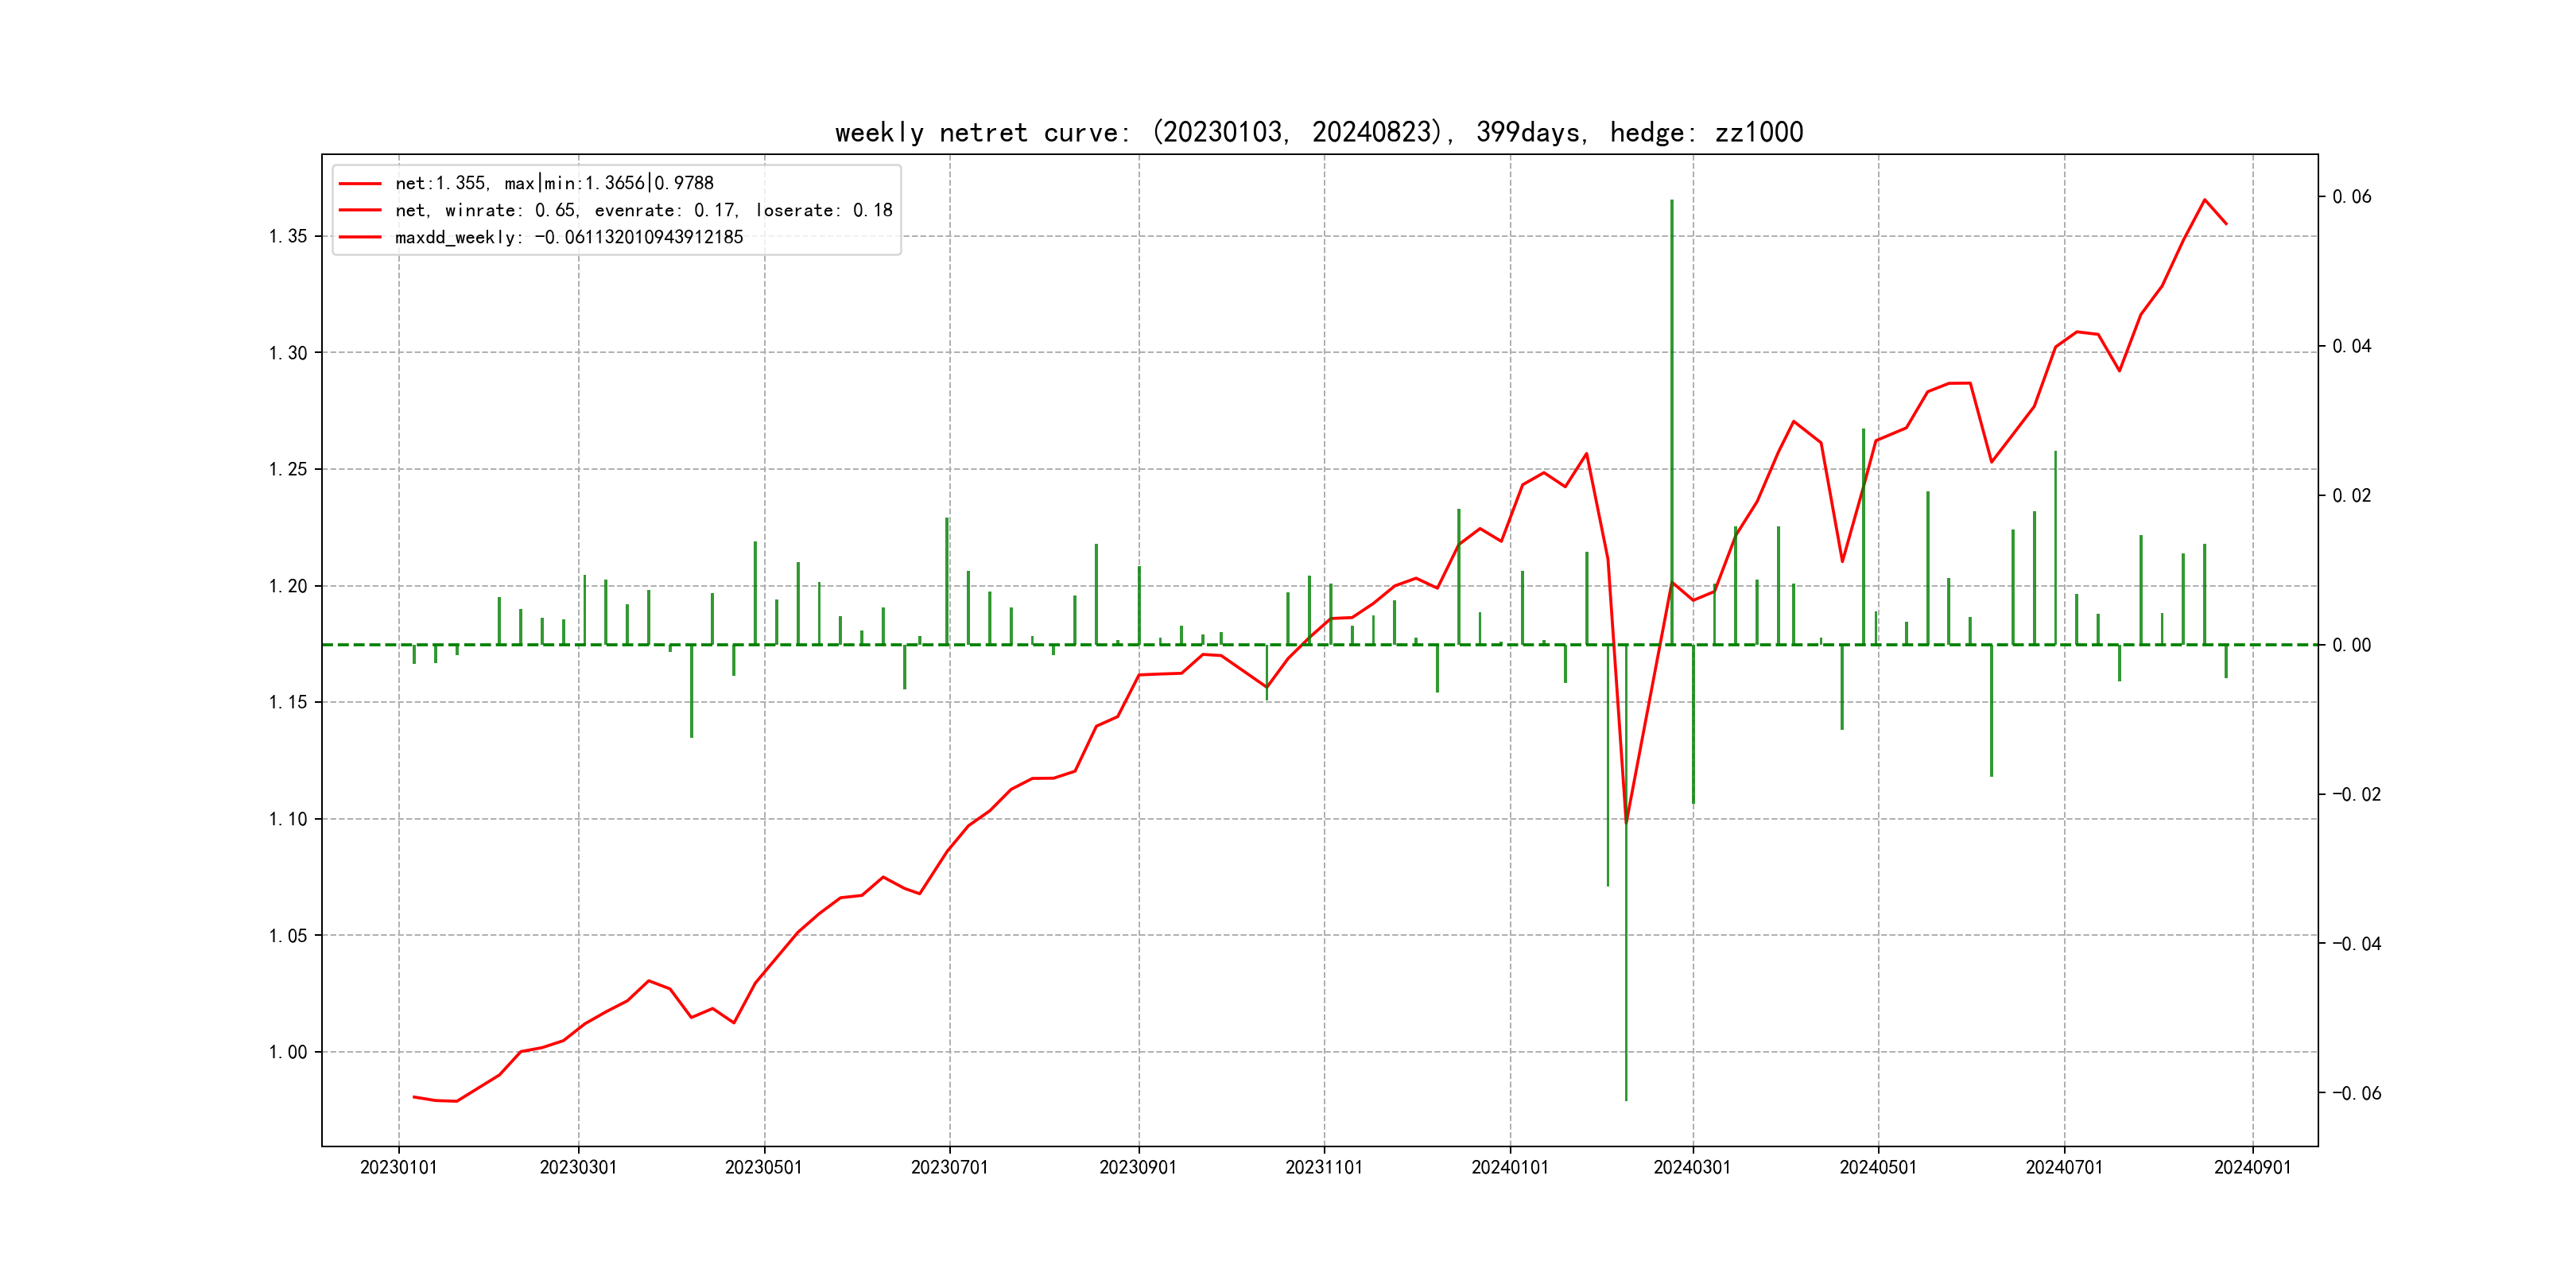This screenshot has height=1288, width=2576.
Task: Click the 1.20 left axis tick label
Action: 288,586
